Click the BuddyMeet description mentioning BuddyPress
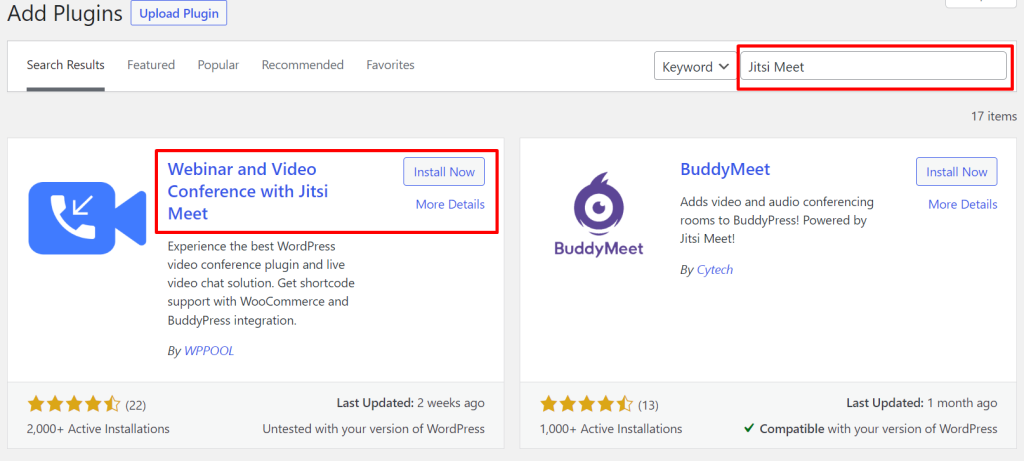 pos(777,220)
